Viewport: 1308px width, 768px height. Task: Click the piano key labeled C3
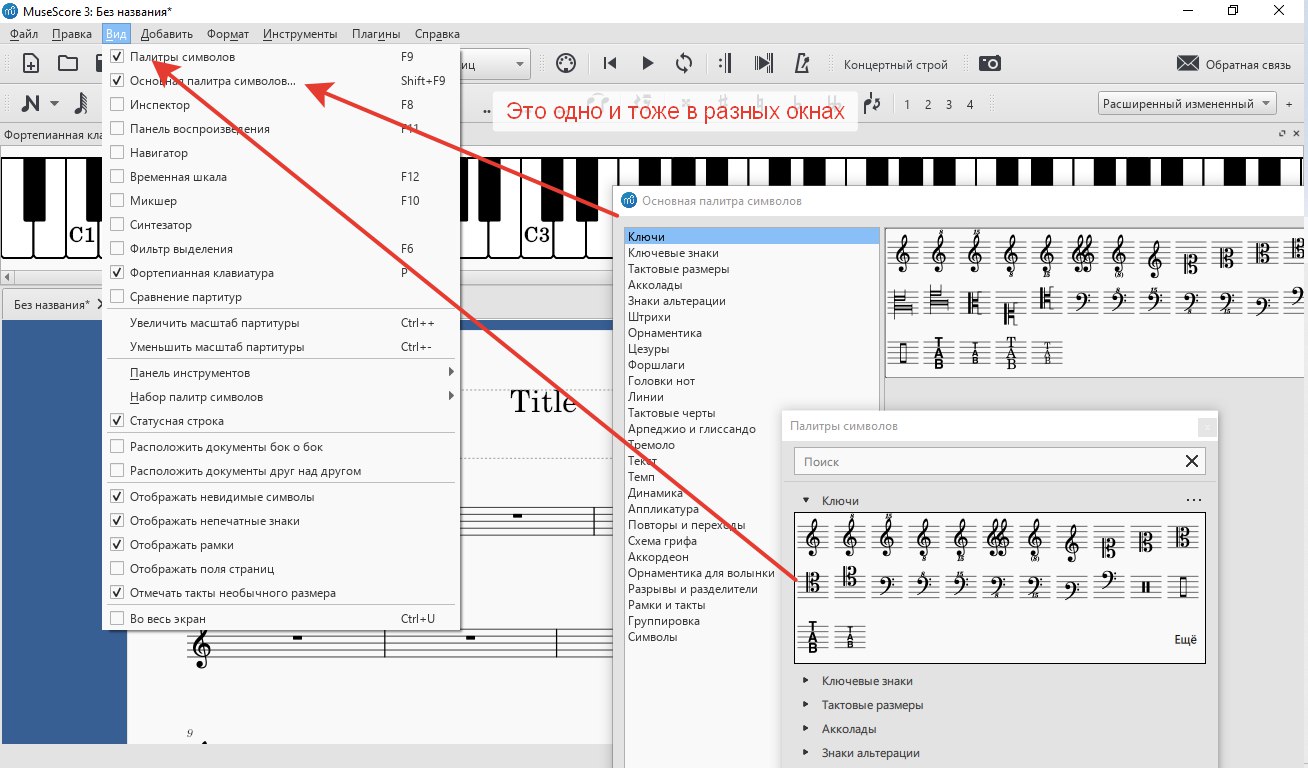[x=539, y=235]
